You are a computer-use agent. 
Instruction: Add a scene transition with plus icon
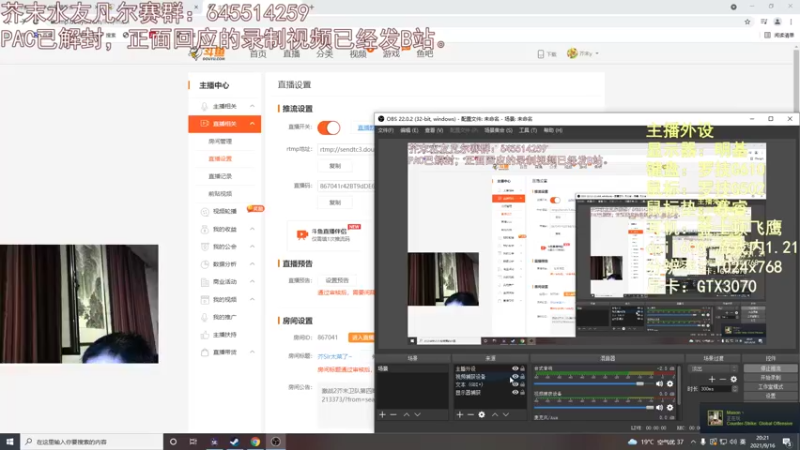coord(712,379)
